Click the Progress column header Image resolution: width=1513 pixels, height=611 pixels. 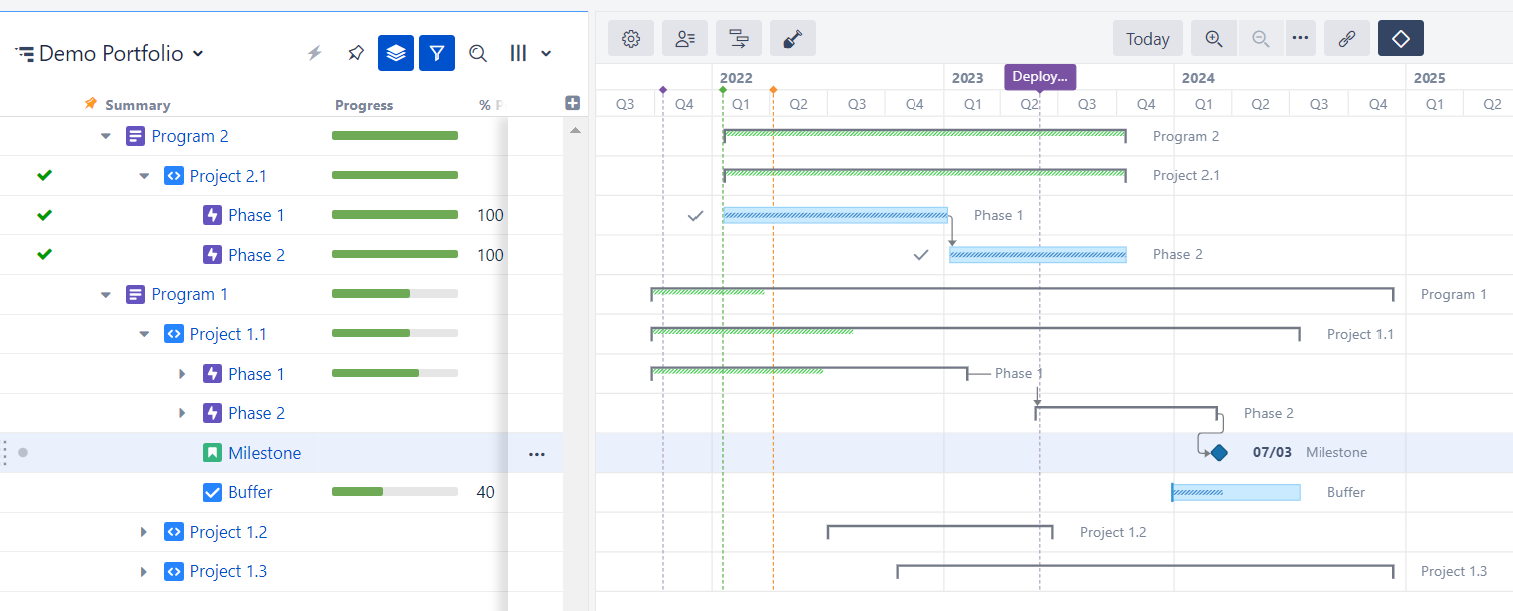[x=364, y=105]
